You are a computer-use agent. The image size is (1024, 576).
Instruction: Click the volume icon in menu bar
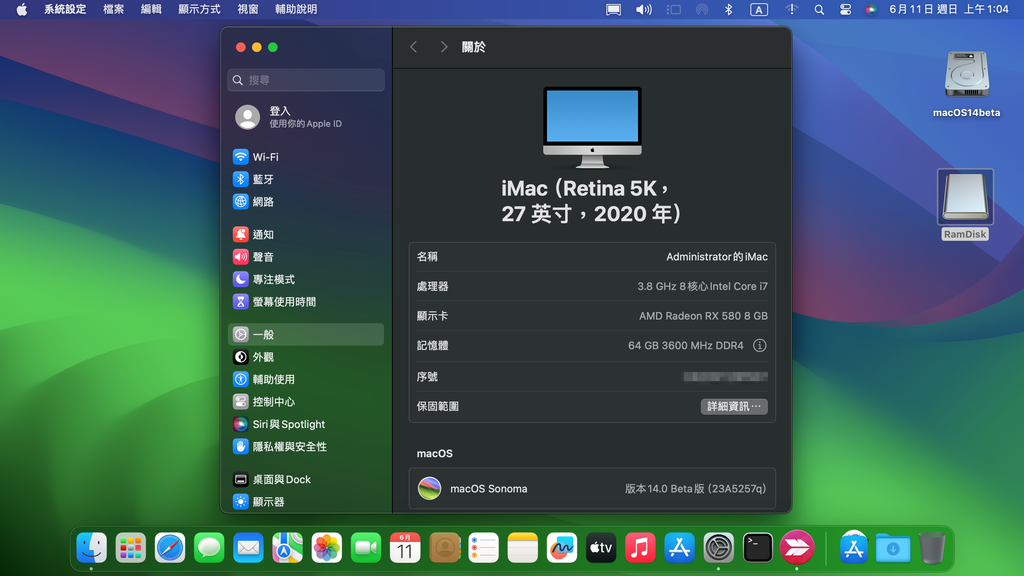644,9
